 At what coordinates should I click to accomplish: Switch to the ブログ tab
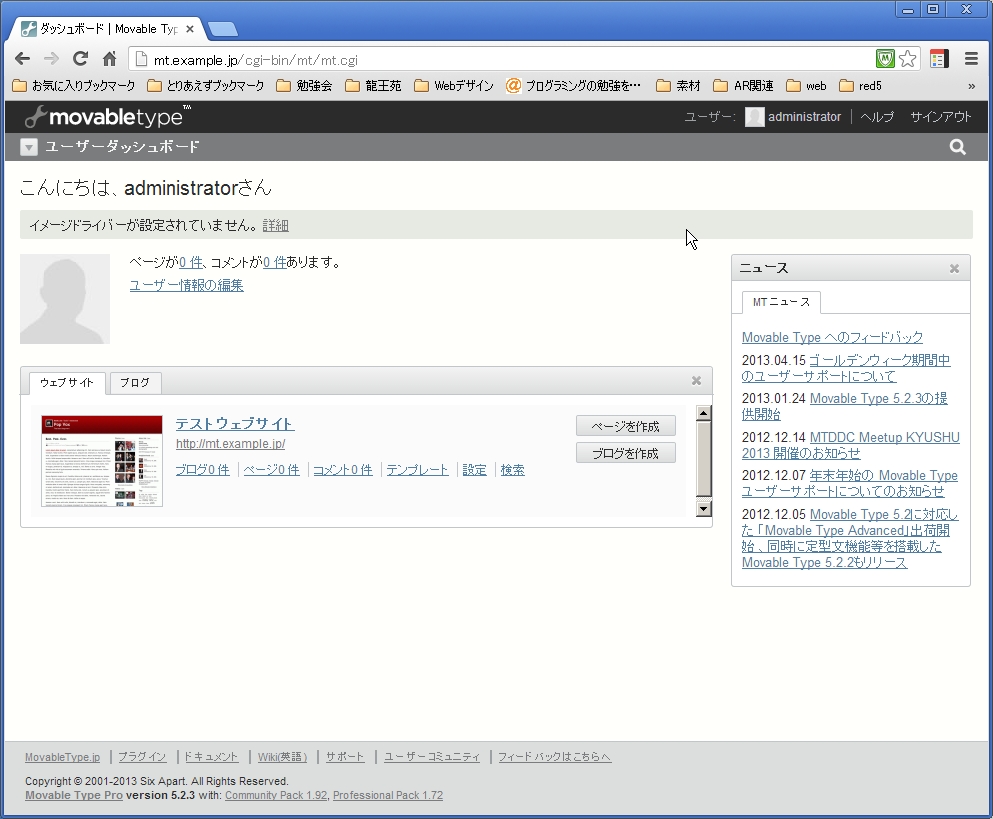point(135,383)
